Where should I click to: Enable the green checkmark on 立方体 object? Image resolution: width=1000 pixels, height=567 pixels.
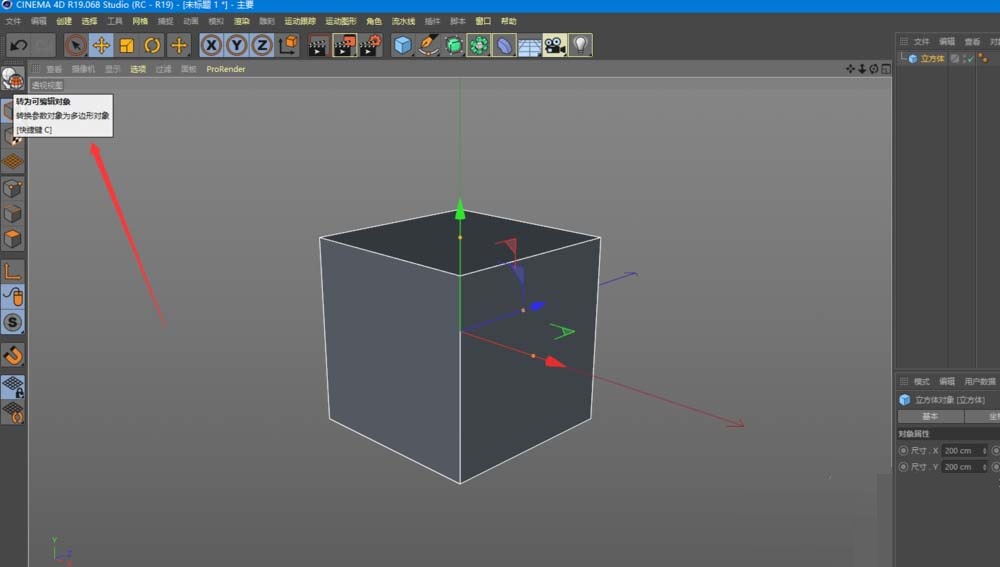point(969,59)
